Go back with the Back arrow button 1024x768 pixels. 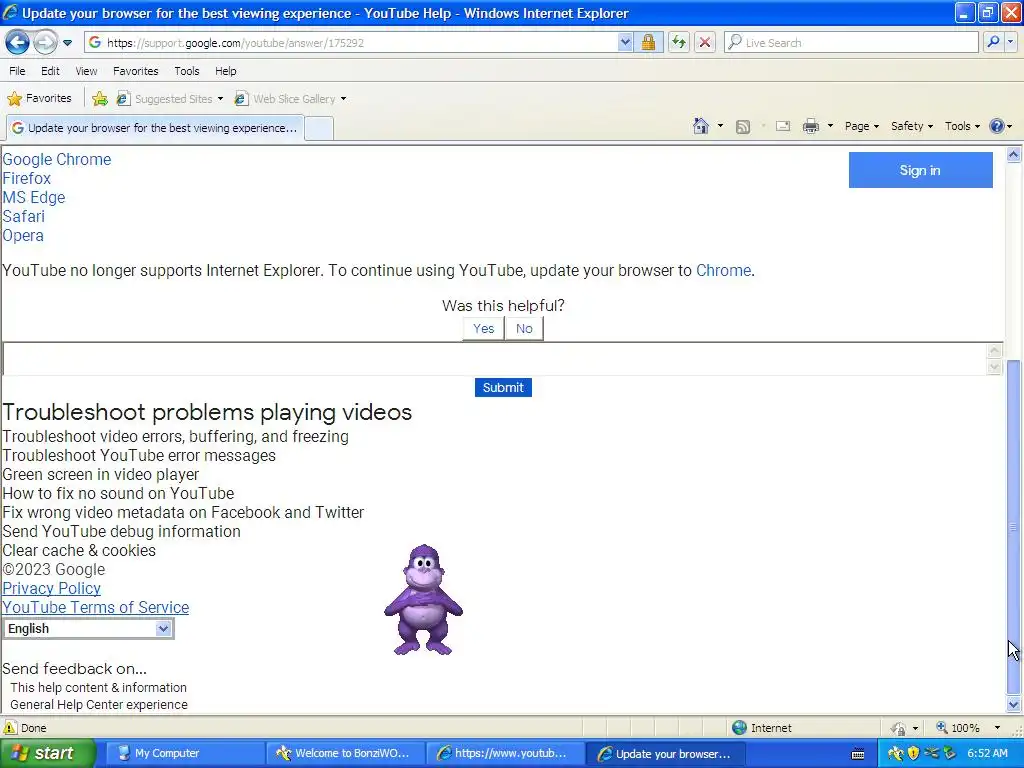[x=17, y=42]
